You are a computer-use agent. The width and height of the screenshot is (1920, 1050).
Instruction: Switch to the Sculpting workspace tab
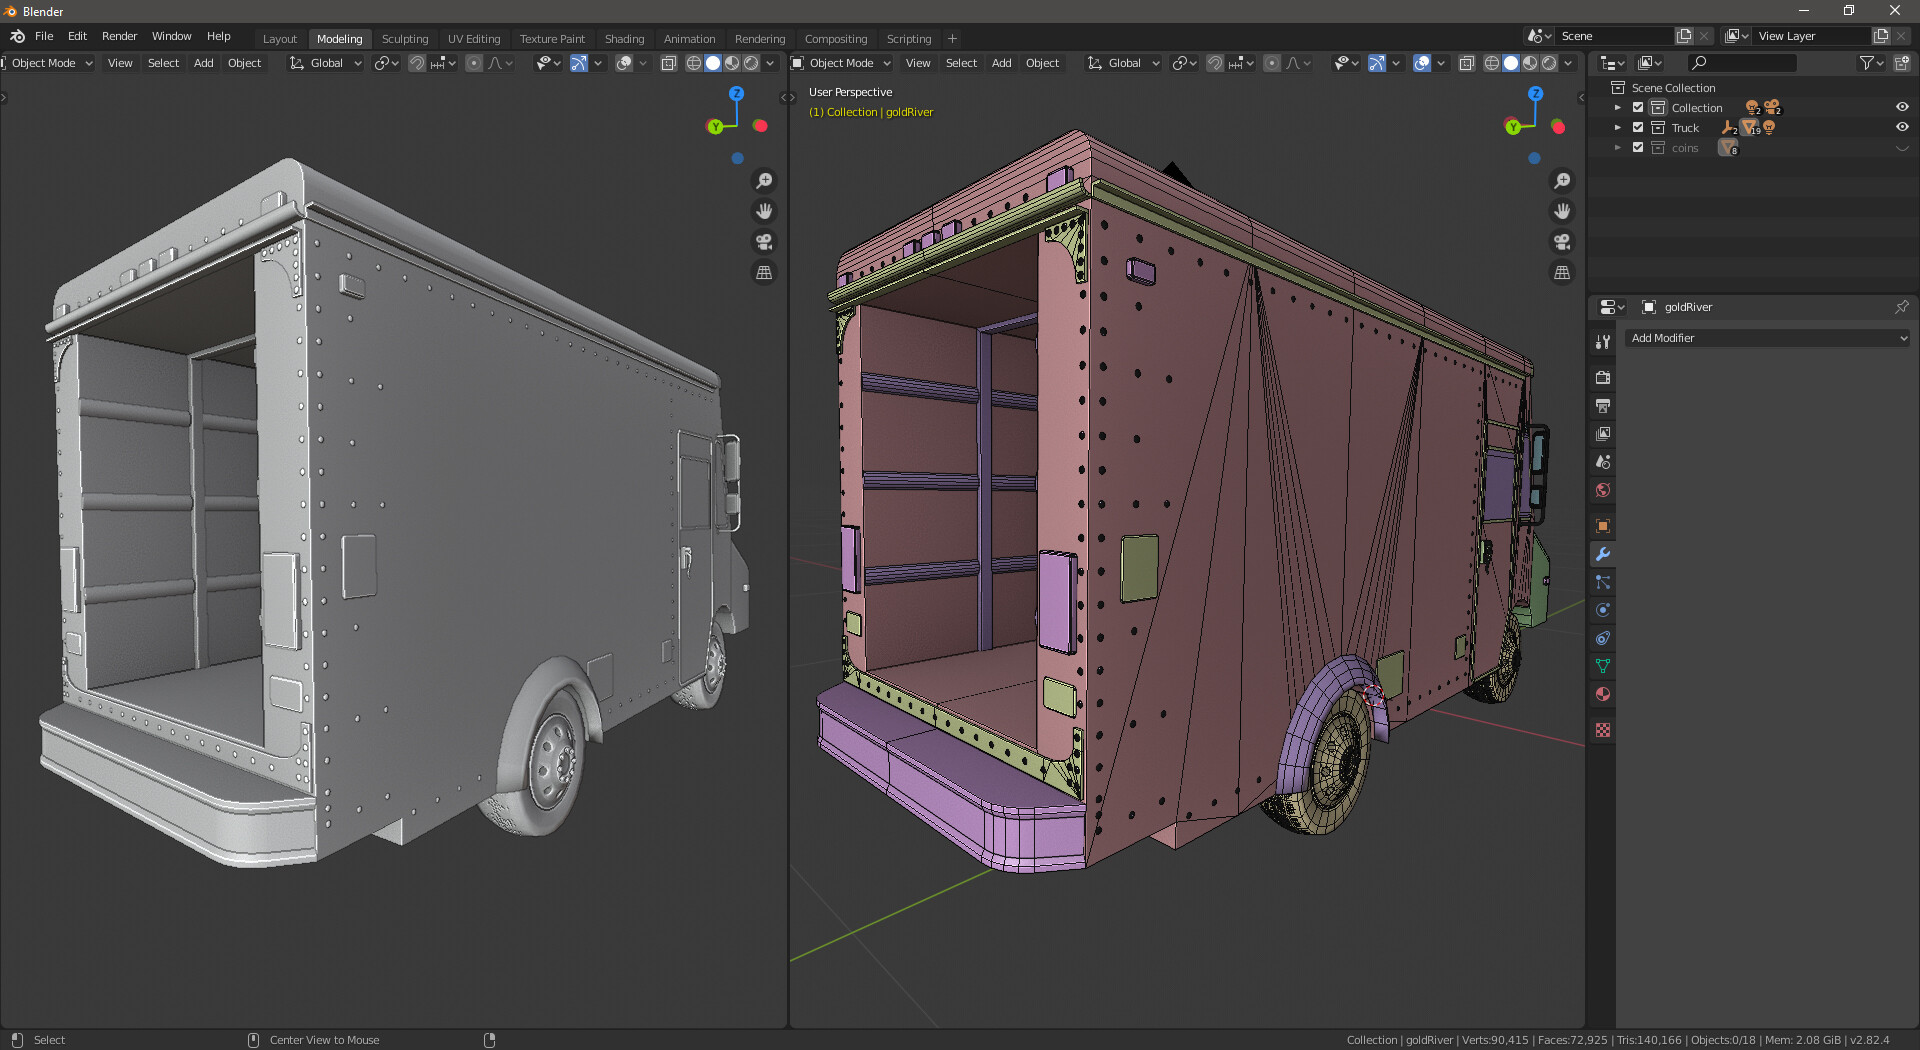click(x=405, y=39)
